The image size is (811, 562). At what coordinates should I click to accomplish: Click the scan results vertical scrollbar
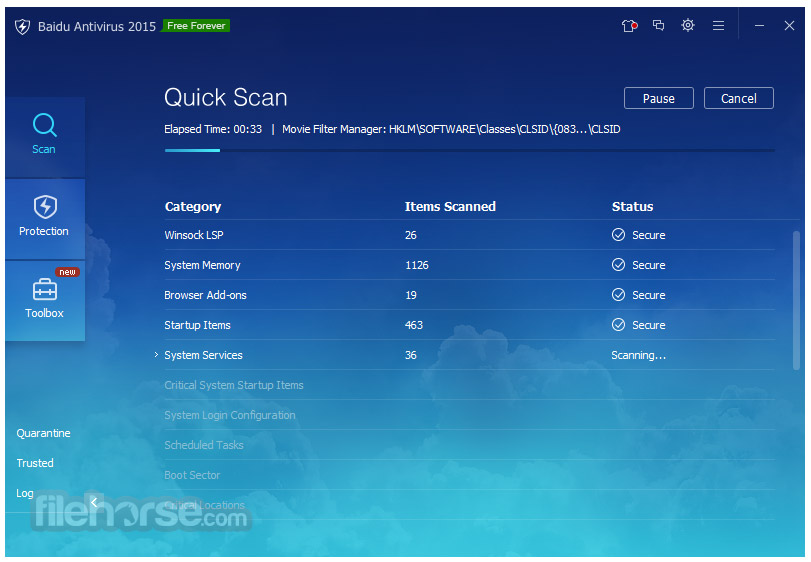pyautogui.click(x=796, y=300)
